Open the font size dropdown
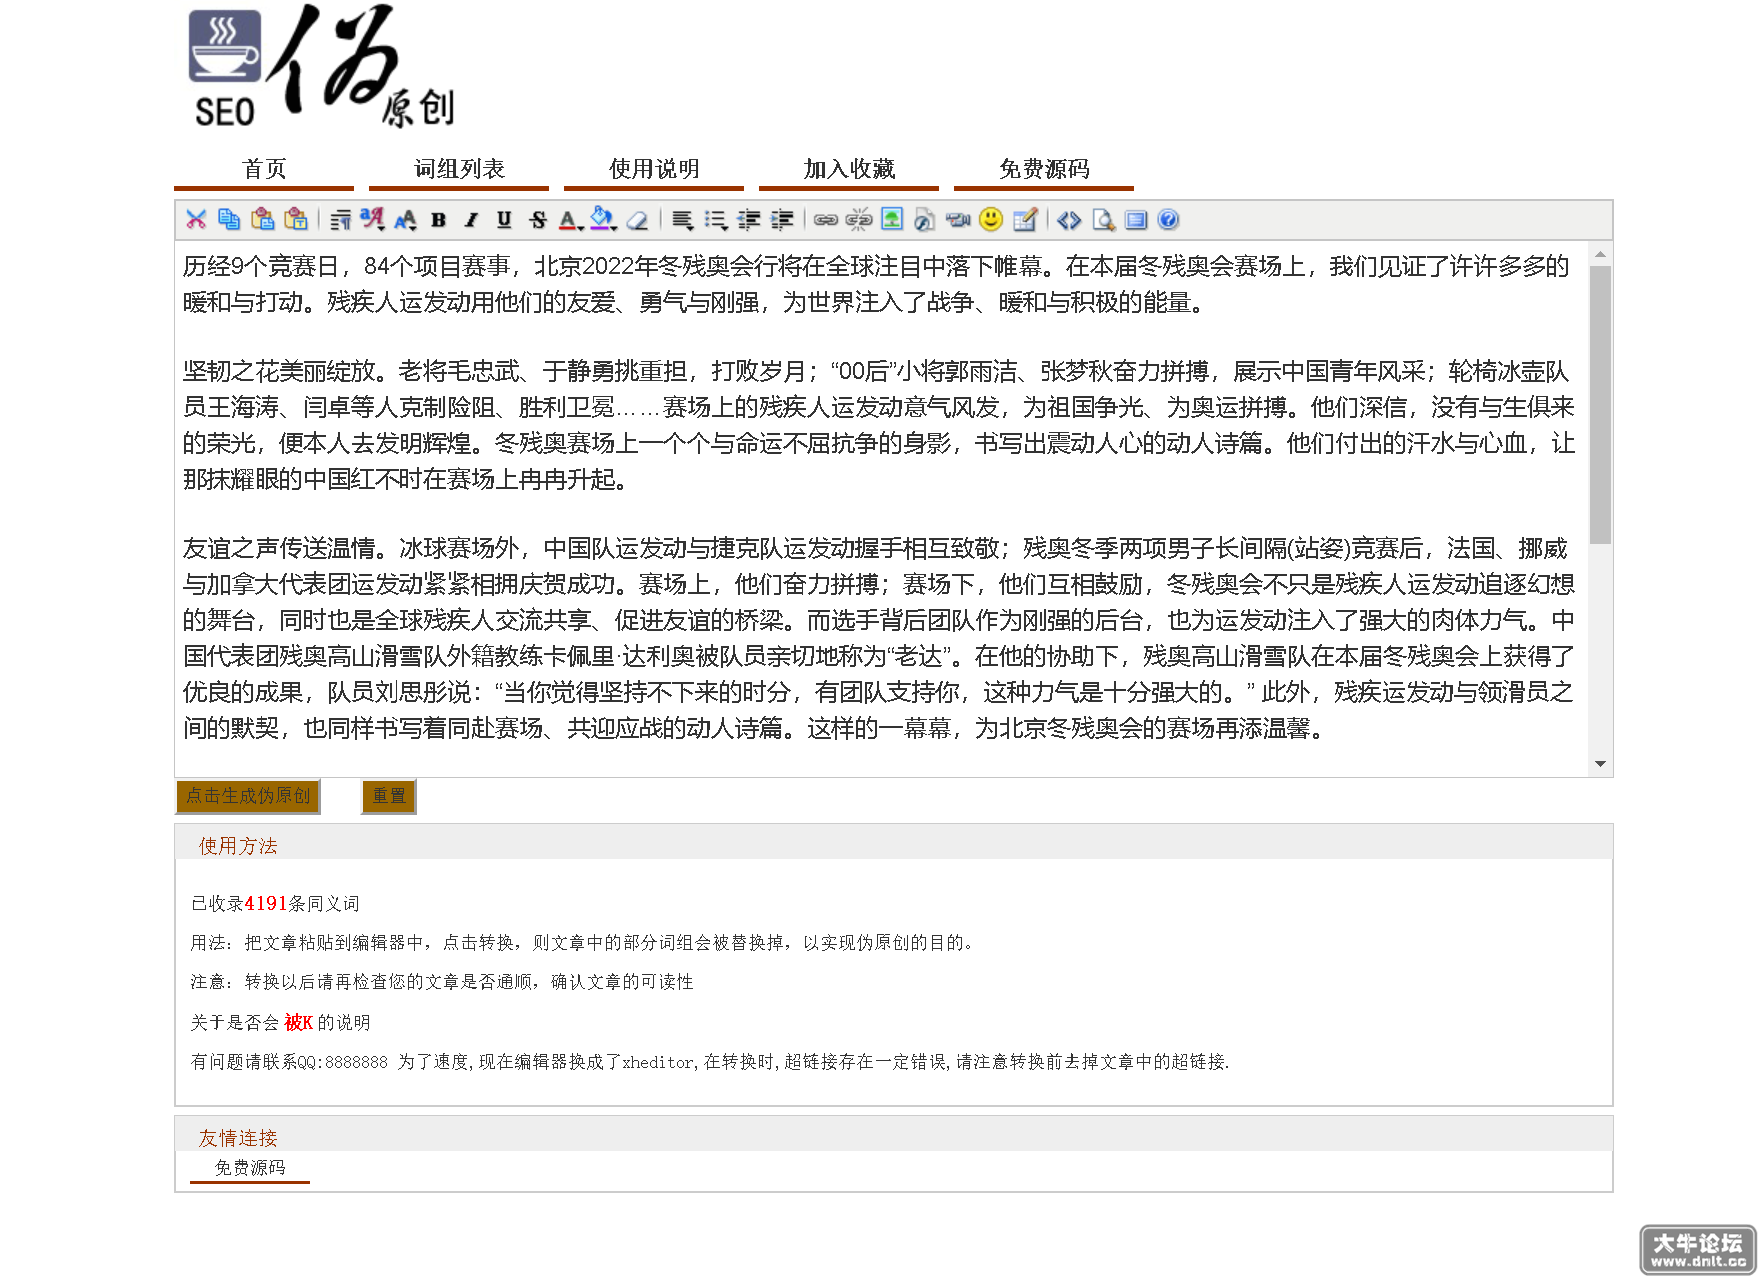 405,220
